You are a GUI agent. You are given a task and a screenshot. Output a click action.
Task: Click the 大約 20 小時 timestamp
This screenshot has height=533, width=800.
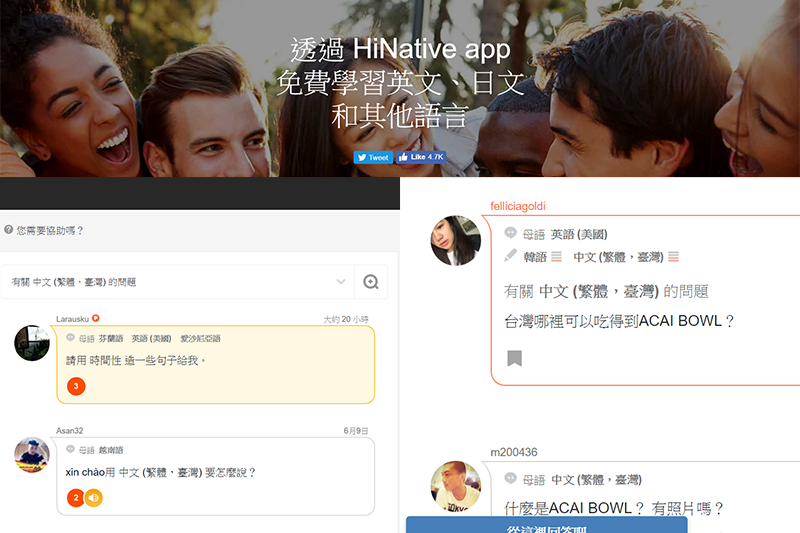(x=346, y=319)
